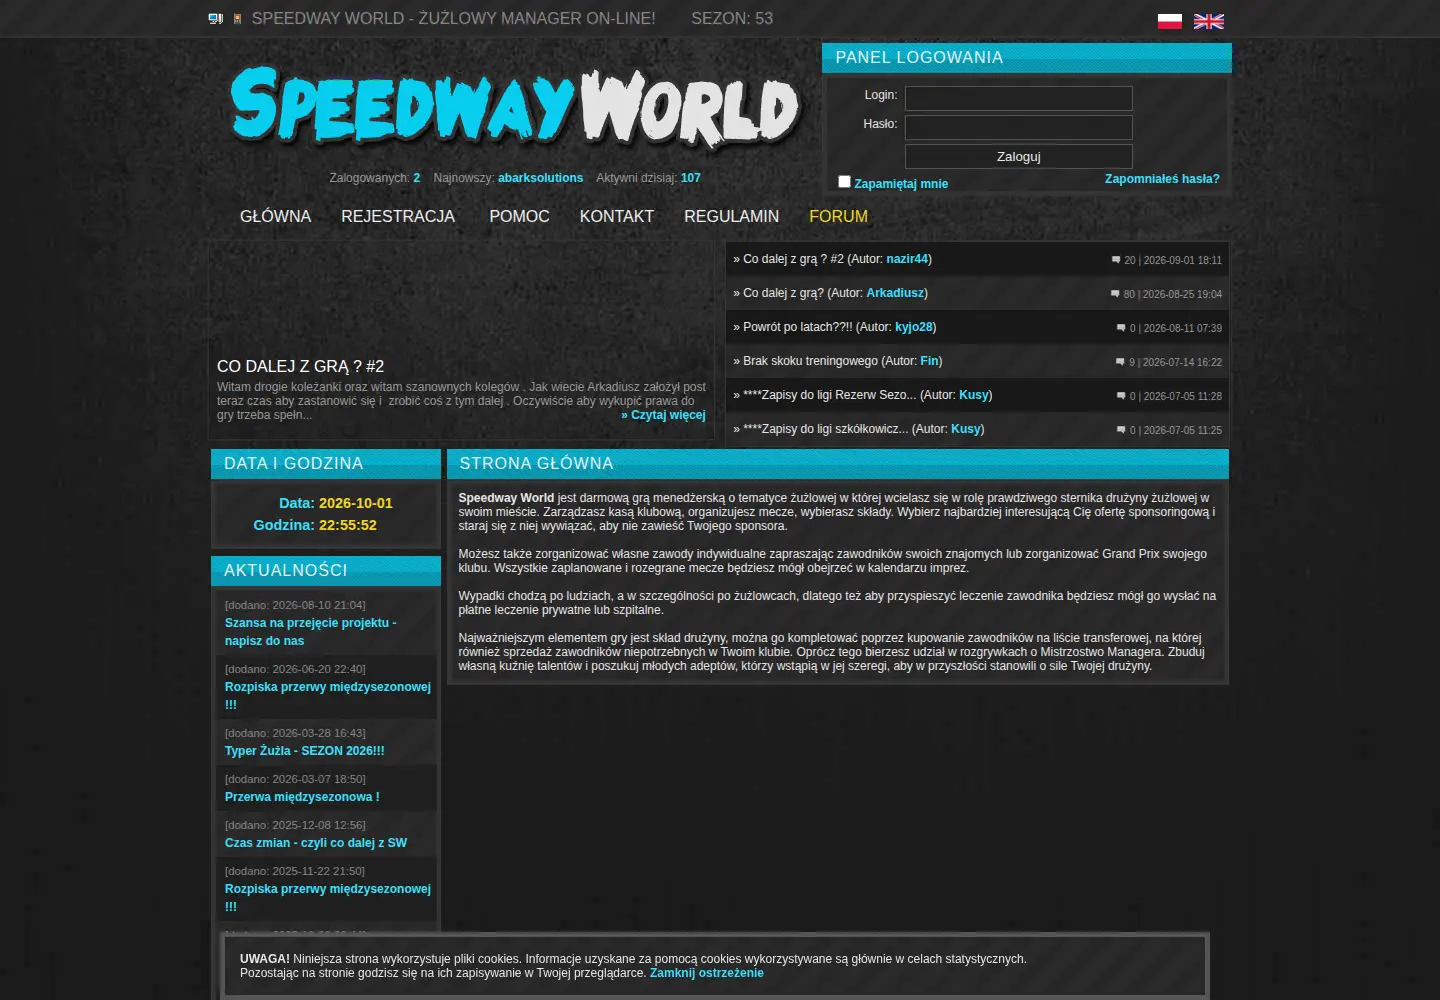The height and width of the screenshot is (1000, 1440).
Task: Click the logged-in users count 2
Action: 416,178
